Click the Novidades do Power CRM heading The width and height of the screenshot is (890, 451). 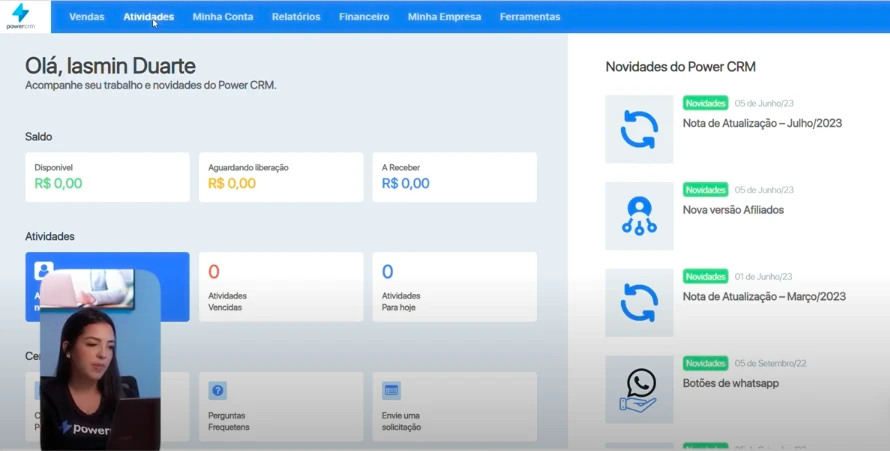tap(680, 67)
